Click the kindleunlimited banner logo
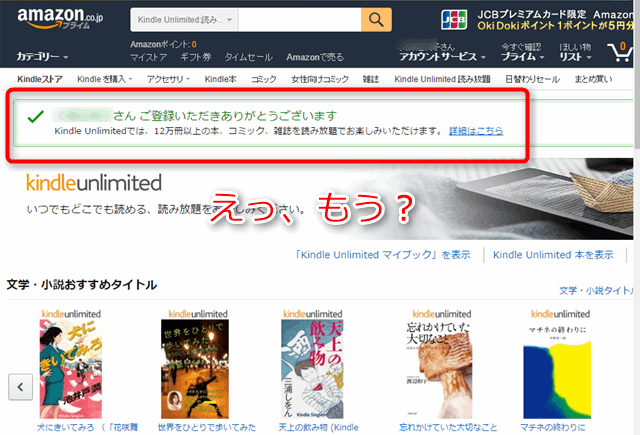Screen dimensions: 640x435 (x=94, y=182)
